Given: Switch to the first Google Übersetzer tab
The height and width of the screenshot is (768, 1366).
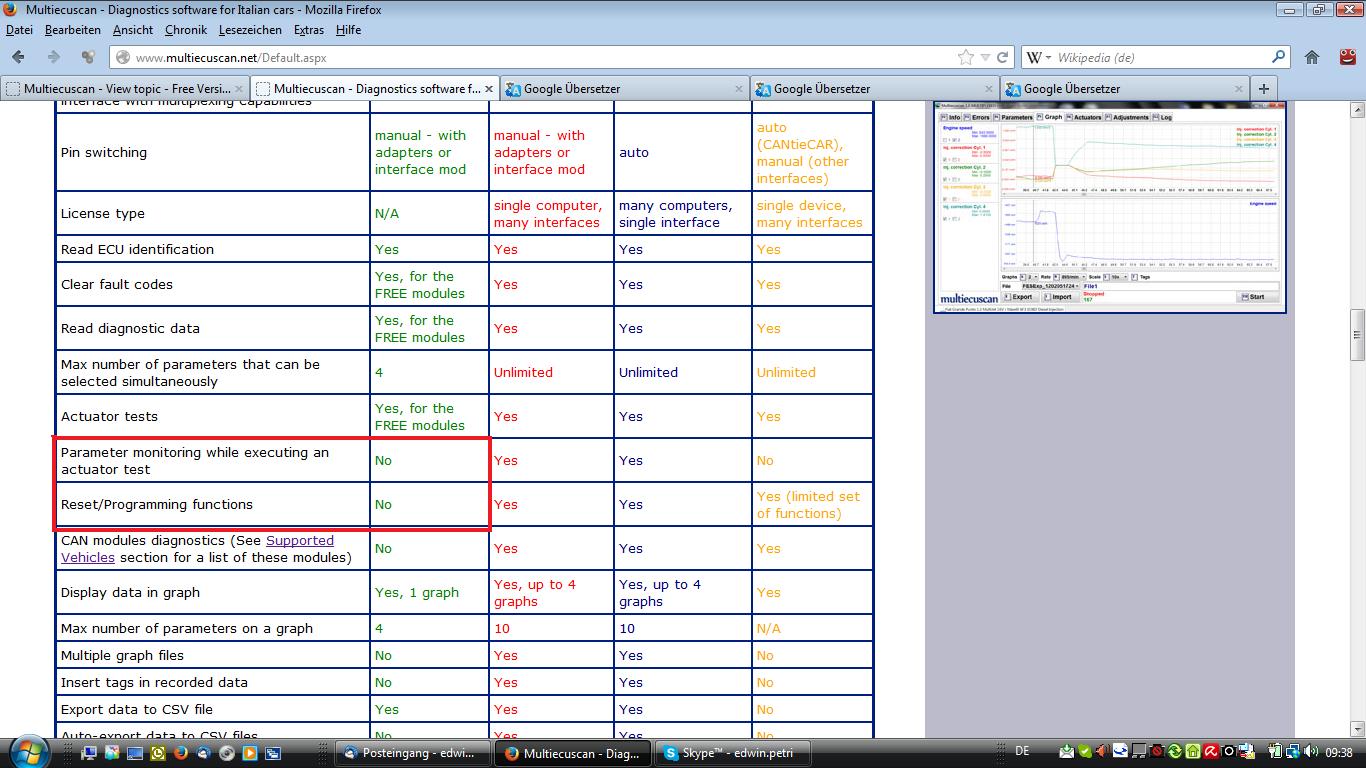Looking at the screenshot, I should pos(624,89).
